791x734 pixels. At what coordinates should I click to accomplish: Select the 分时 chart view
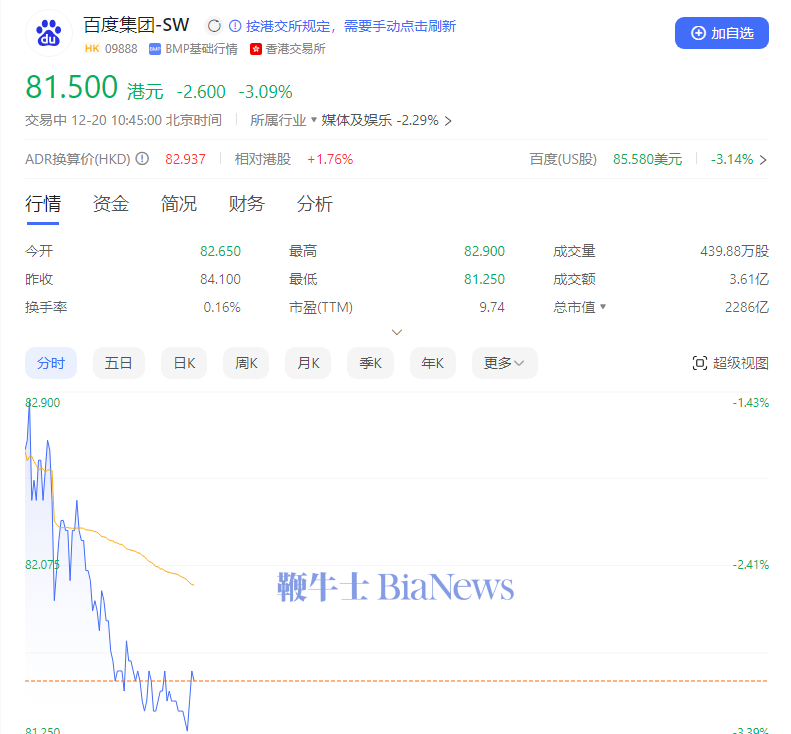click(51, 363)
